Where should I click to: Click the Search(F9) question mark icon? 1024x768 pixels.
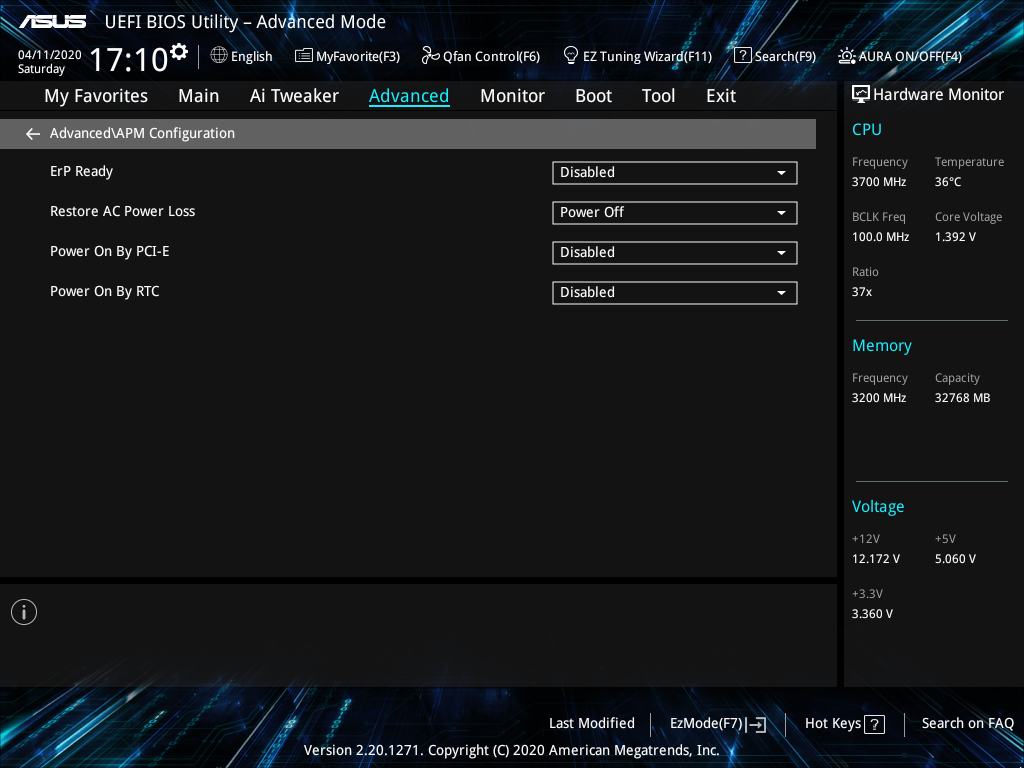[743, 56]
